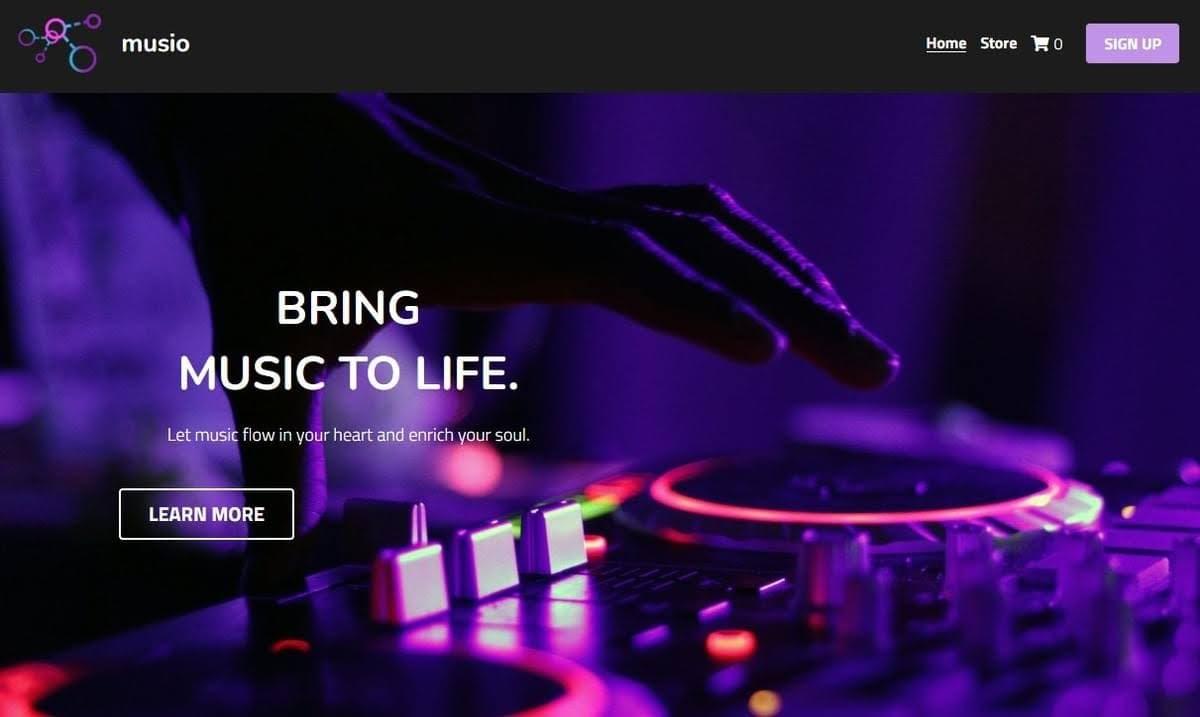
Task: Click the SIGN UP button
Action: (1132, 44)
